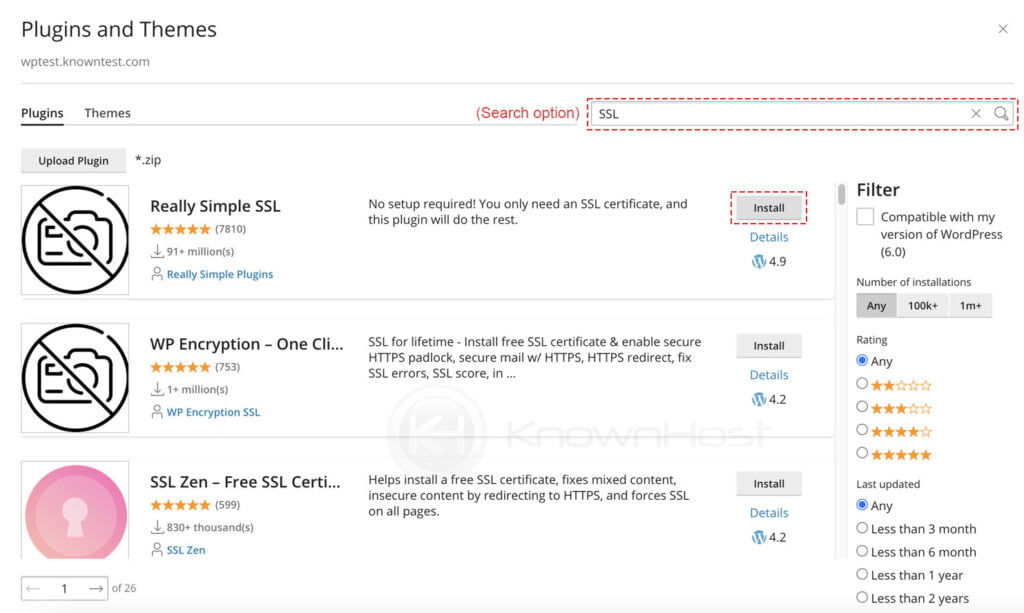Close the Plugins and Themes dialog
The height and width of the screenshot is (613, 1024).
(1003, 29)
